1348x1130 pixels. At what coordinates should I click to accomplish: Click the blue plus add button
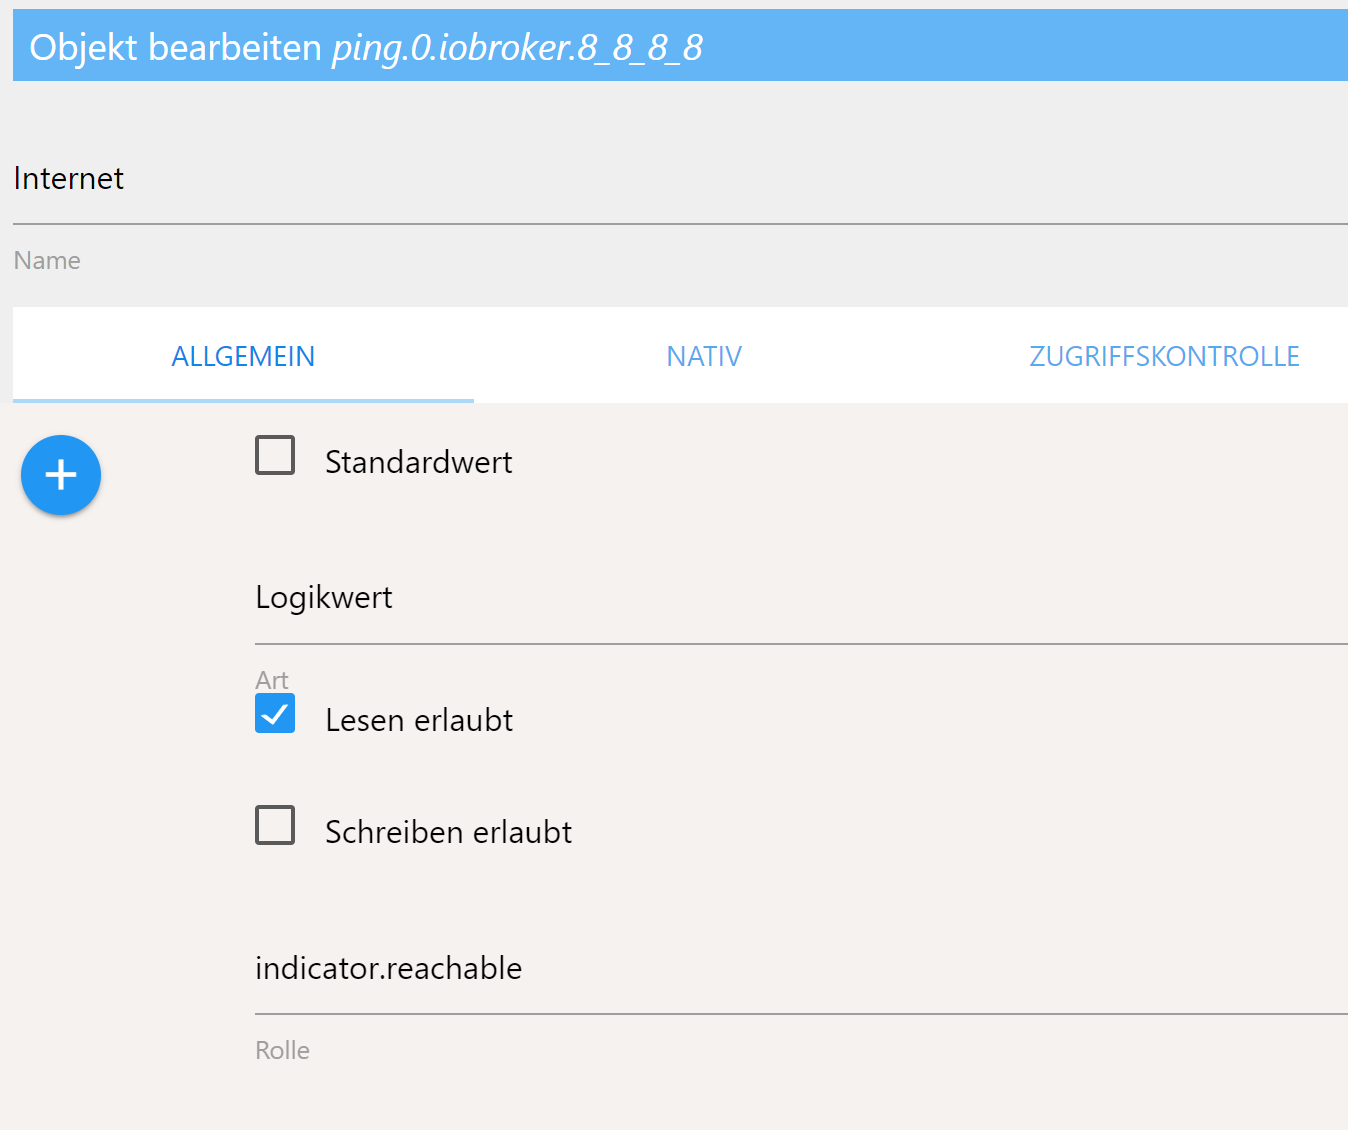[x=61, y=475]
